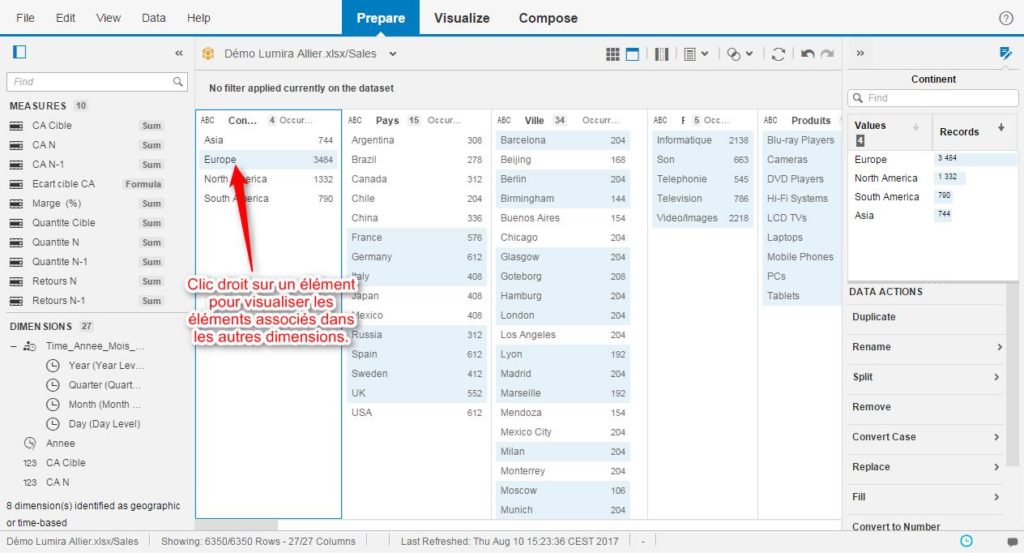Click the refresh dataset icon
The height and width of the screenshot is (553, 1024).
[778, 54]
